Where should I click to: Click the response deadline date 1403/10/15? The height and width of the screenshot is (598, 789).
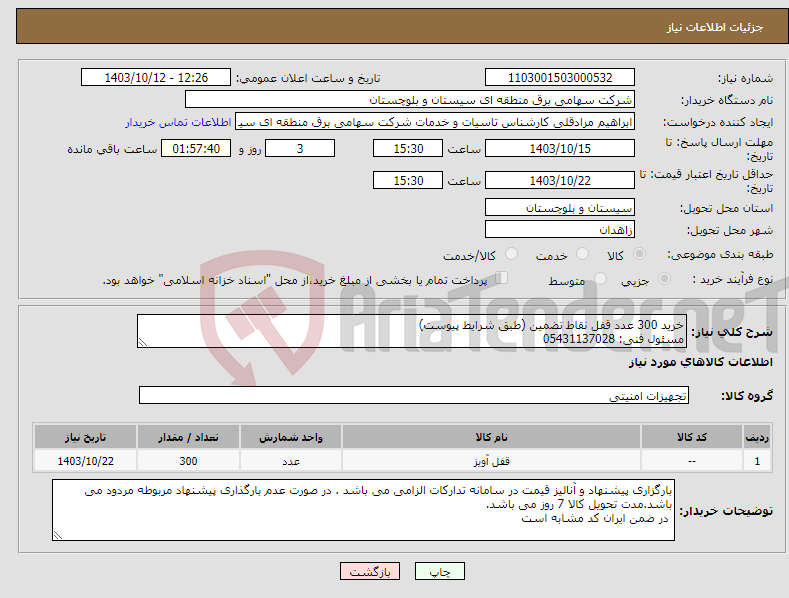point(560,148)
